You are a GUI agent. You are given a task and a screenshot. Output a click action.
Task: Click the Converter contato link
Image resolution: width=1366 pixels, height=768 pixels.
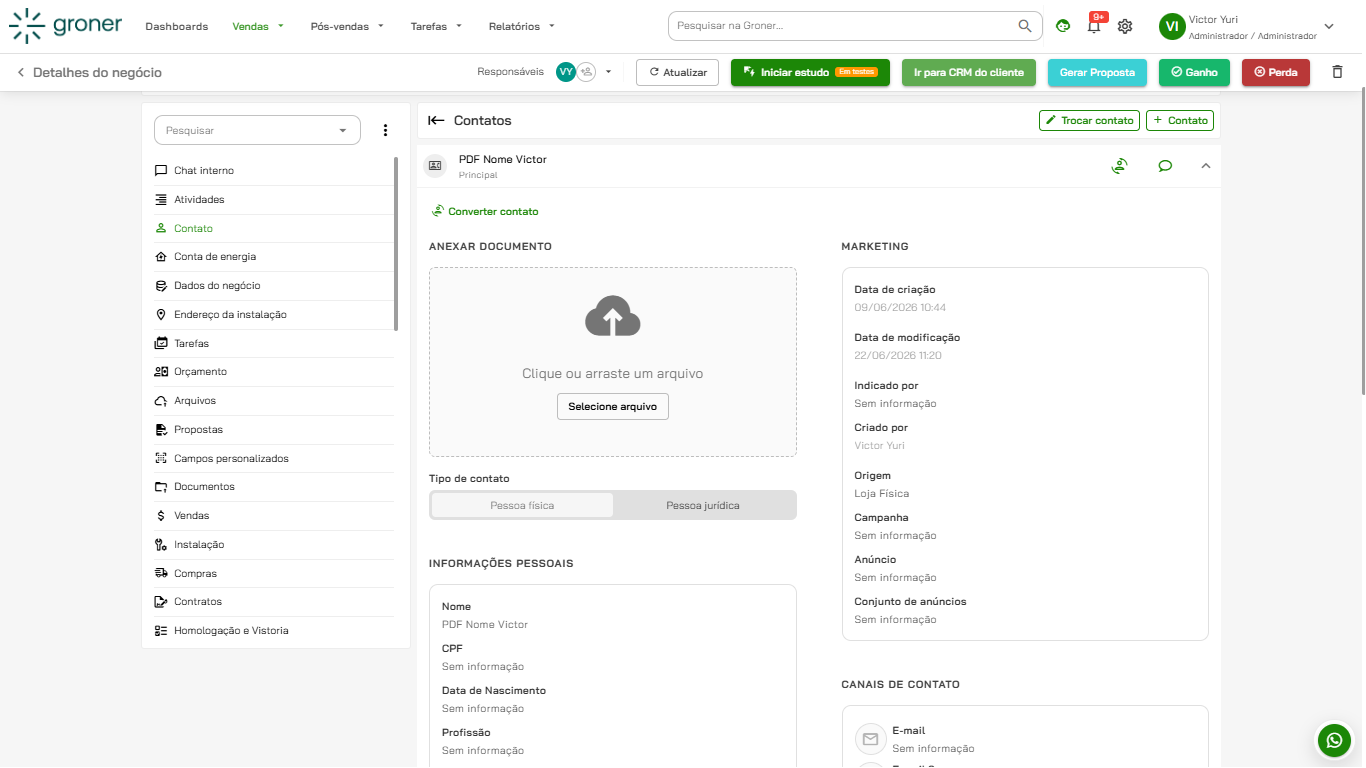click(485, 212)
